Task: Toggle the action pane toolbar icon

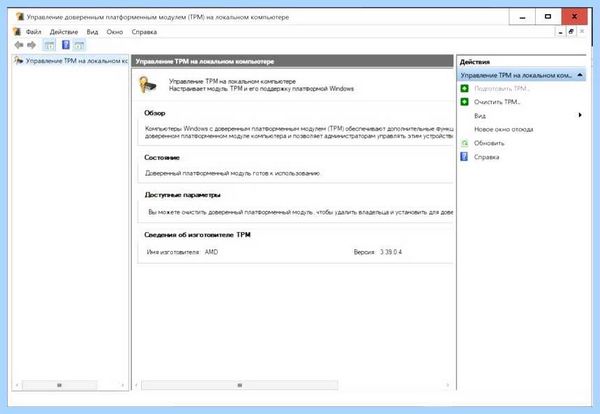Action: pos(79,45)
